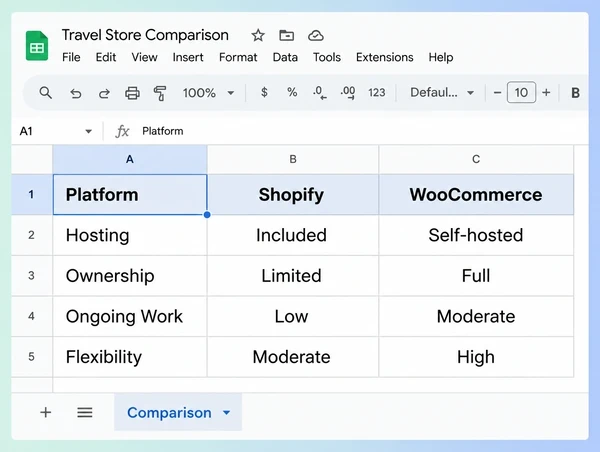
Task: Open more number formats 123
Action: [x=377, y=93]
